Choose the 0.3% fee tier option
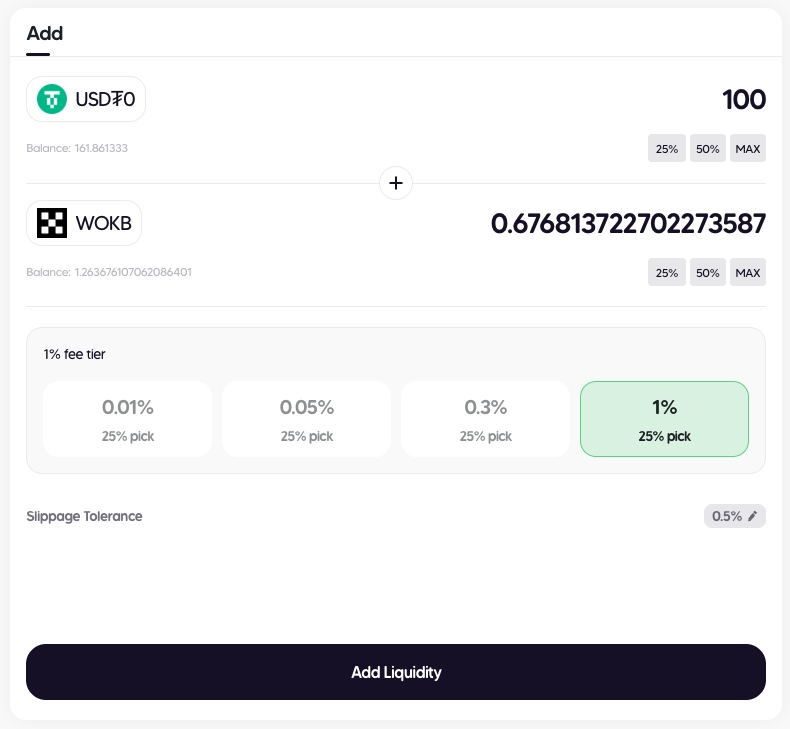The width and height of the screenshot is (790, 729). (x=485, y=419)
